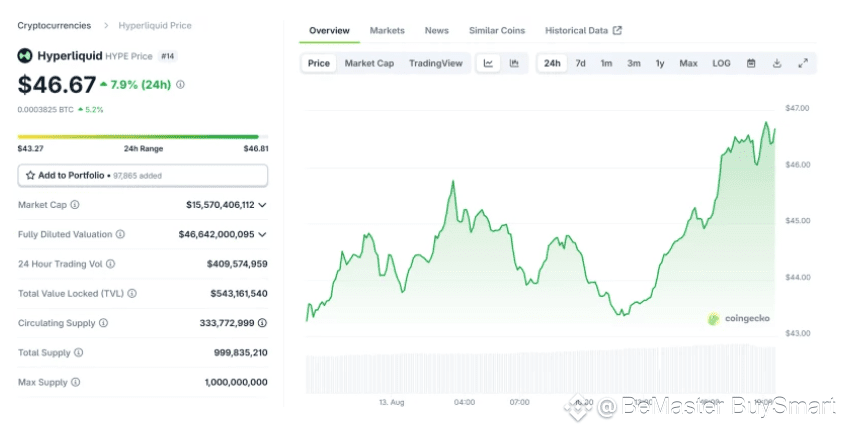This screenshot has height=433, width=843.
Task: Open Similar Coins tab
Action: [497, 31]
